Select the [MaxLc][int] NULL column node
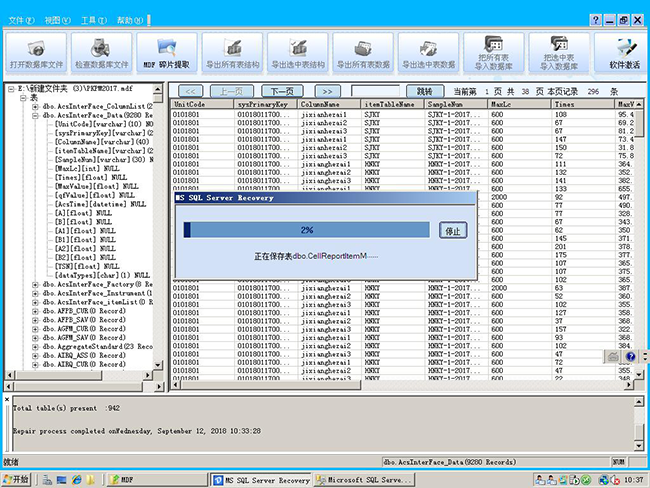 pyautogui.click(x=87, y=168)
